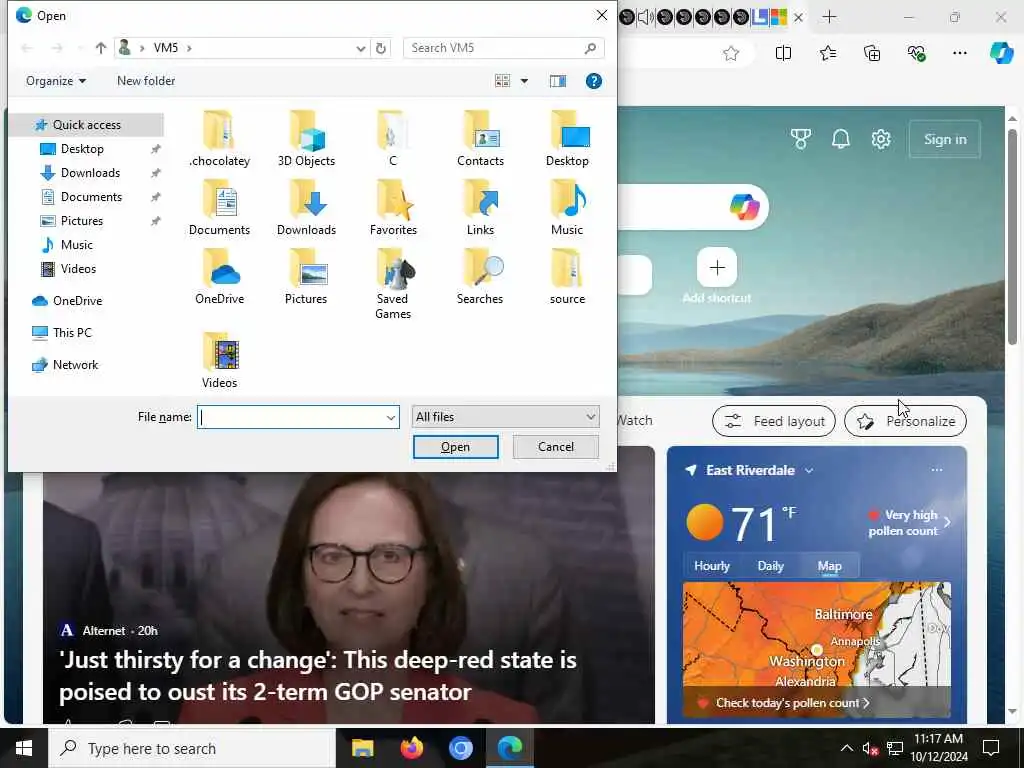Open Edge Settings and more menu
1024x768 pixels.
[959, 54]
